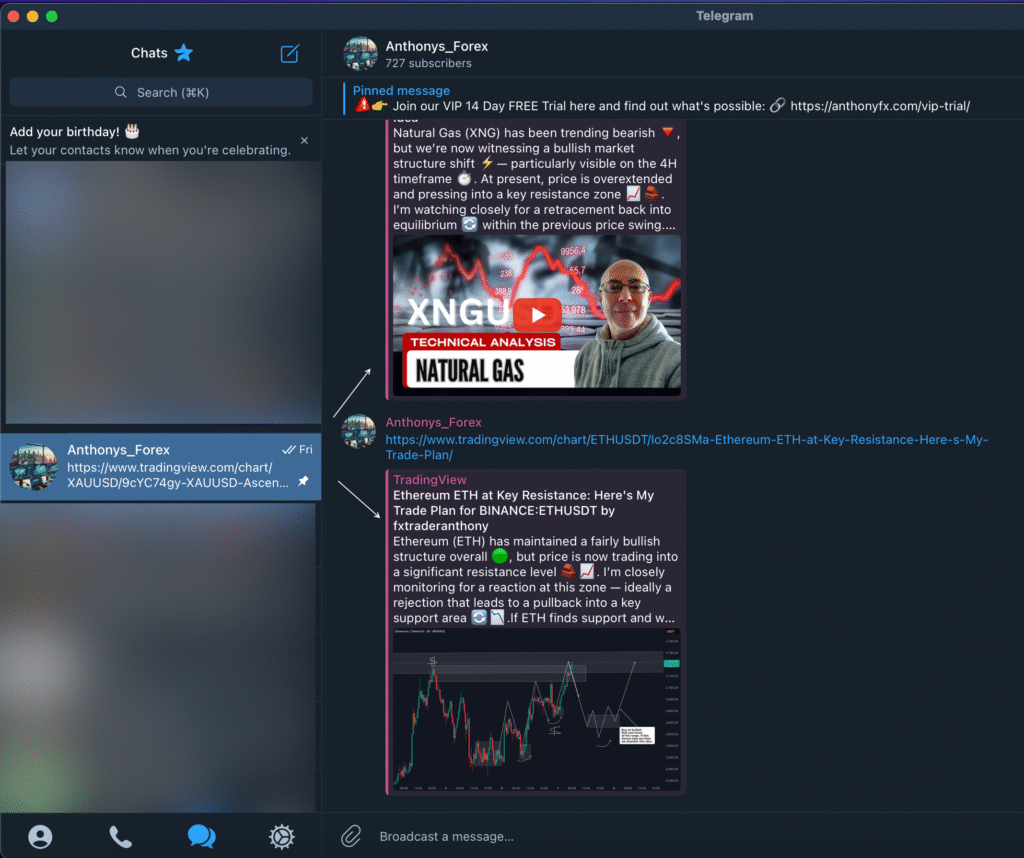The height and width of the screenshot is (858, 1024).
Task: Click the Search chats field
Action: point(161,92)
